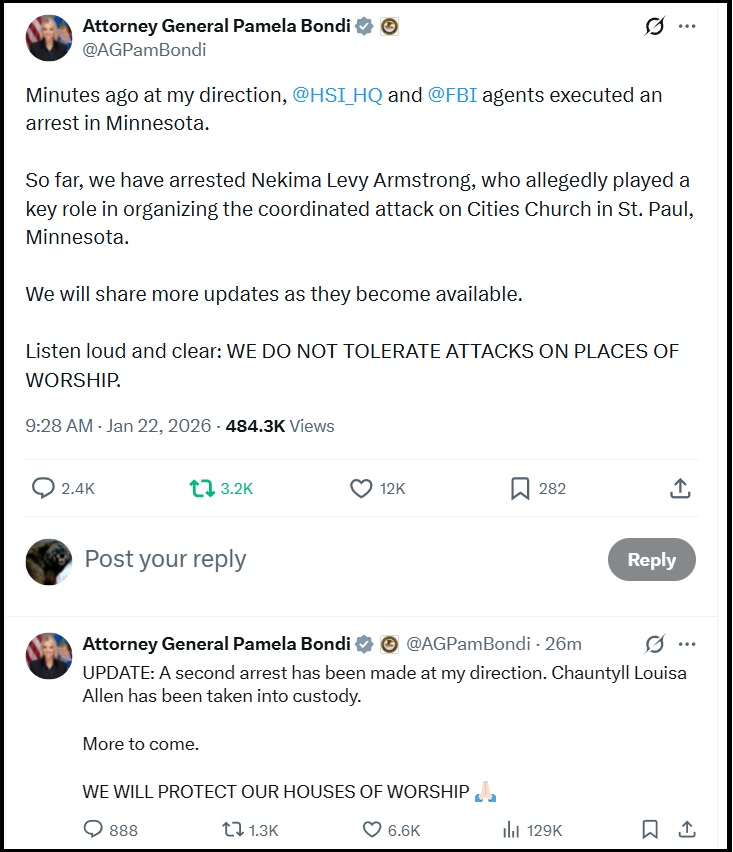733x852 pixels.
Task: Toggle repost on the 3.2K main post
Action: point(203,488)
